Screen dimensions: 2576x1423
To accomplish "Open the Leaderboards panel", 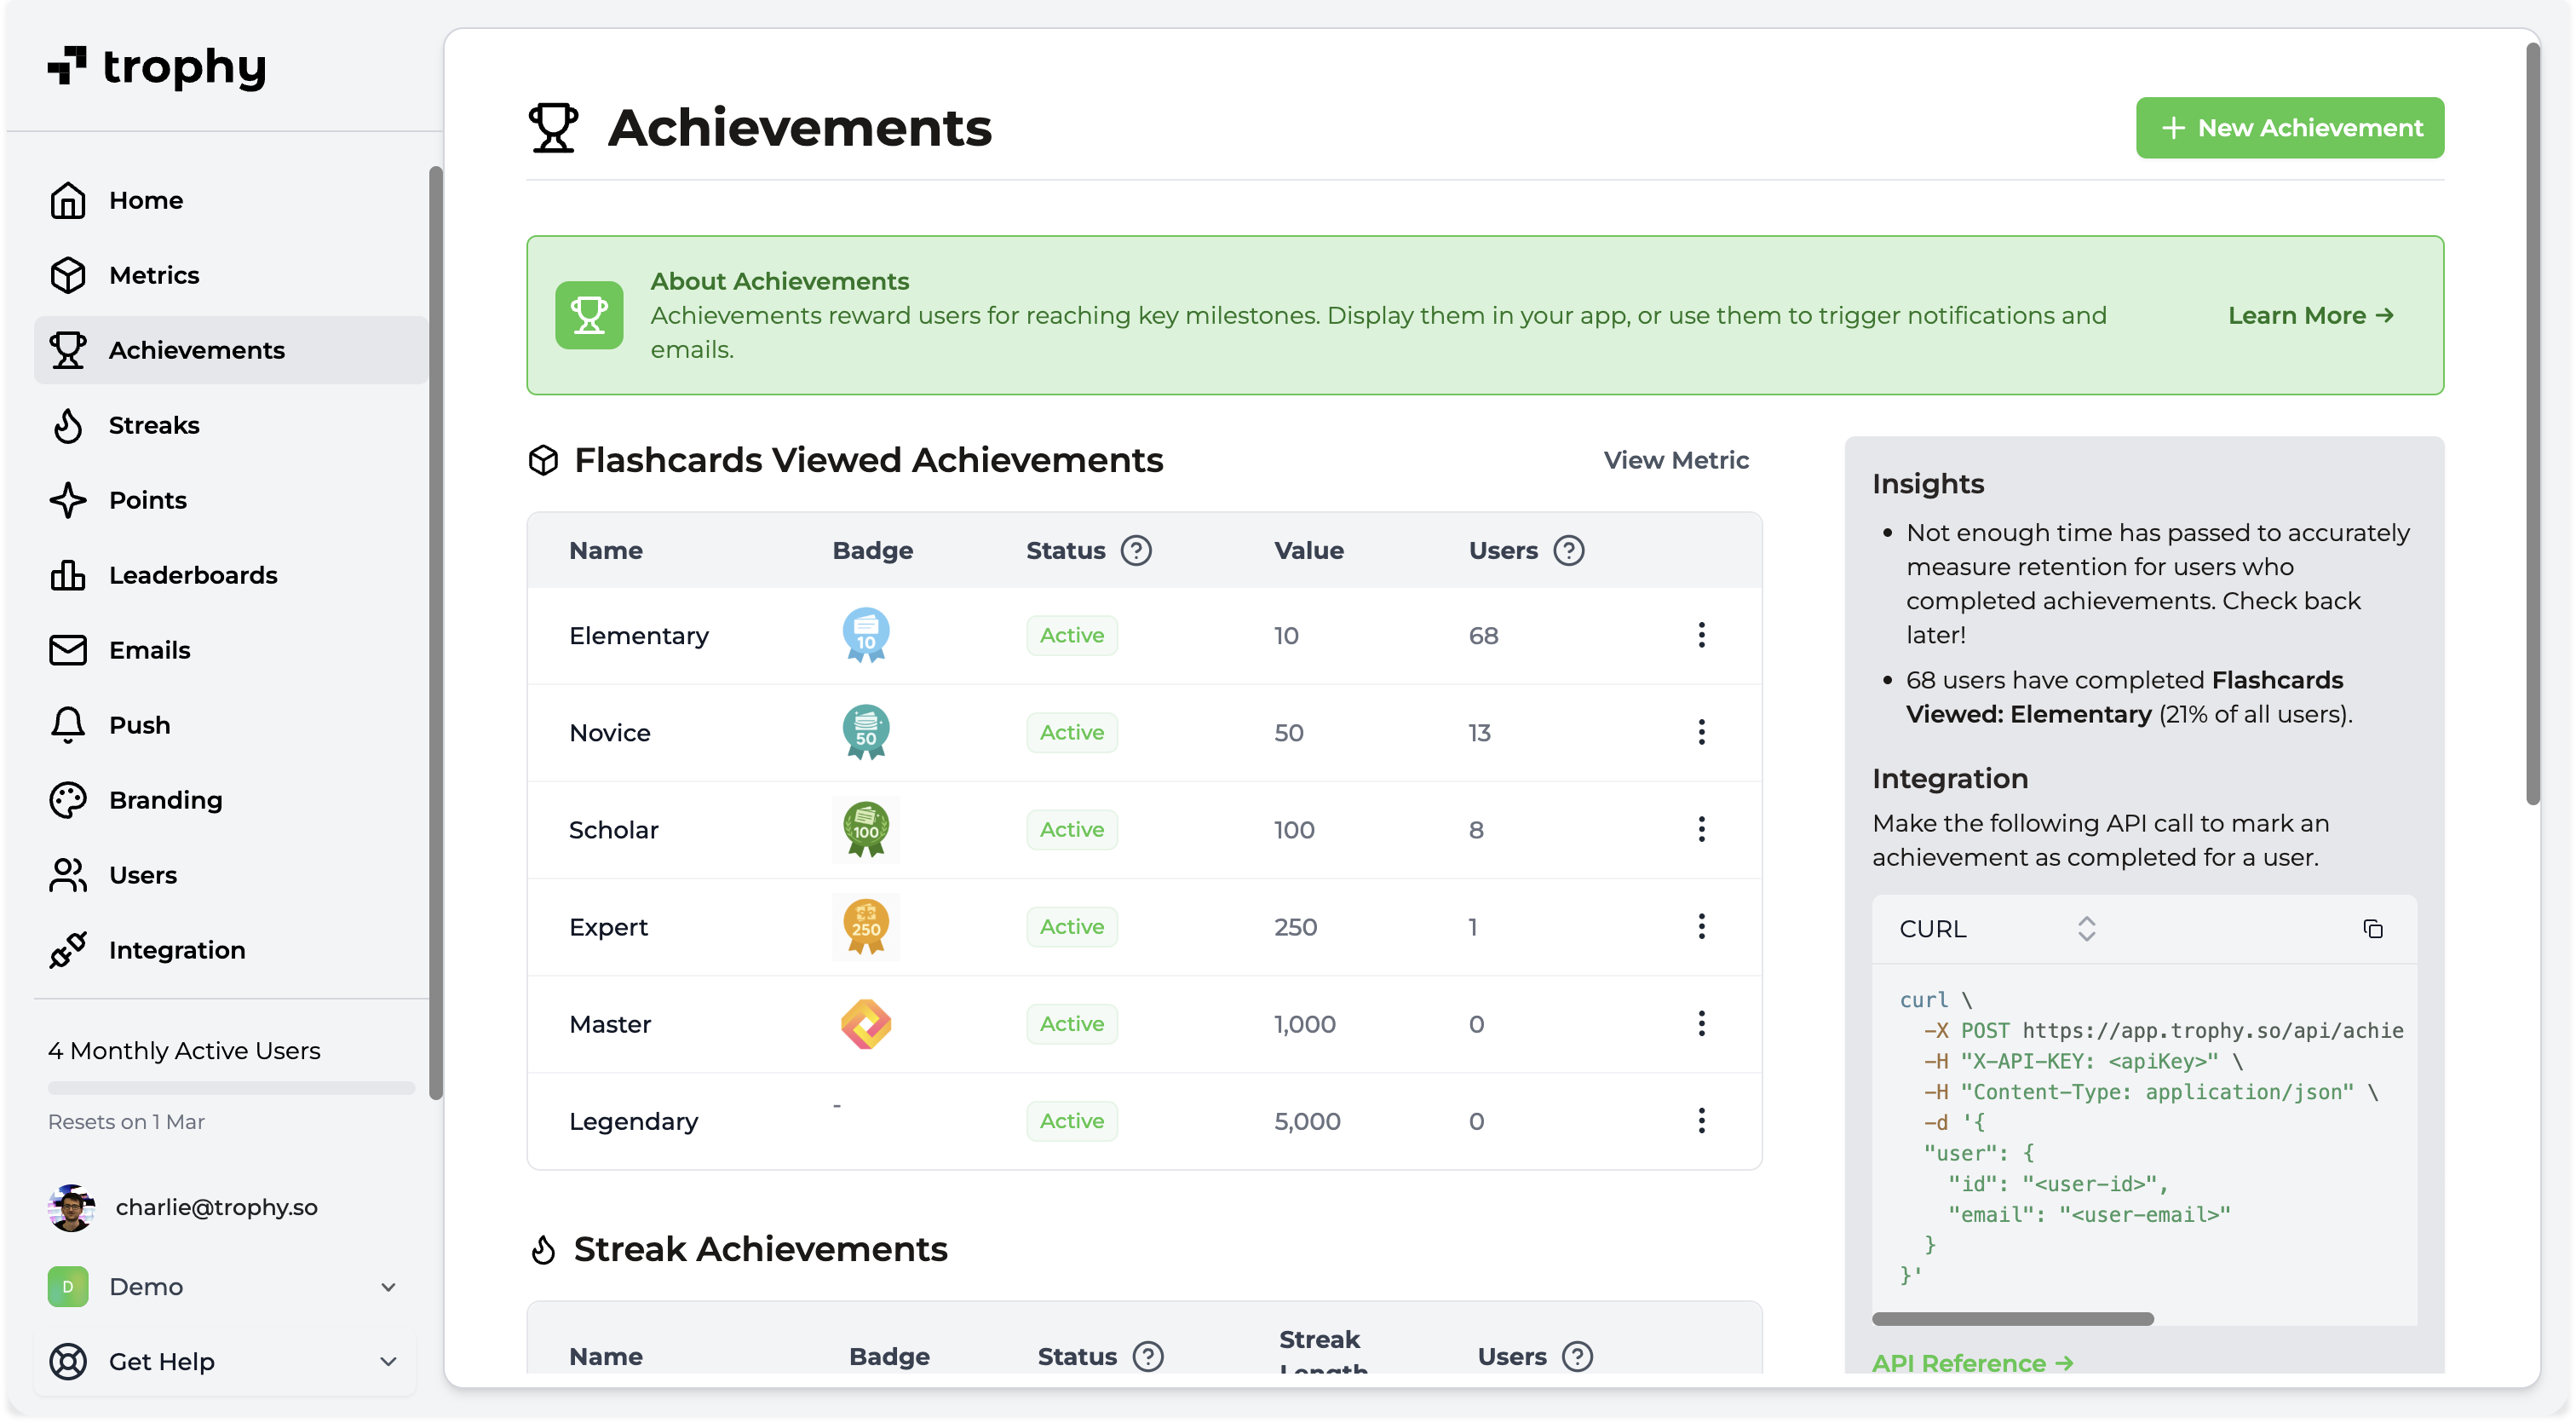I will point(192,574).
